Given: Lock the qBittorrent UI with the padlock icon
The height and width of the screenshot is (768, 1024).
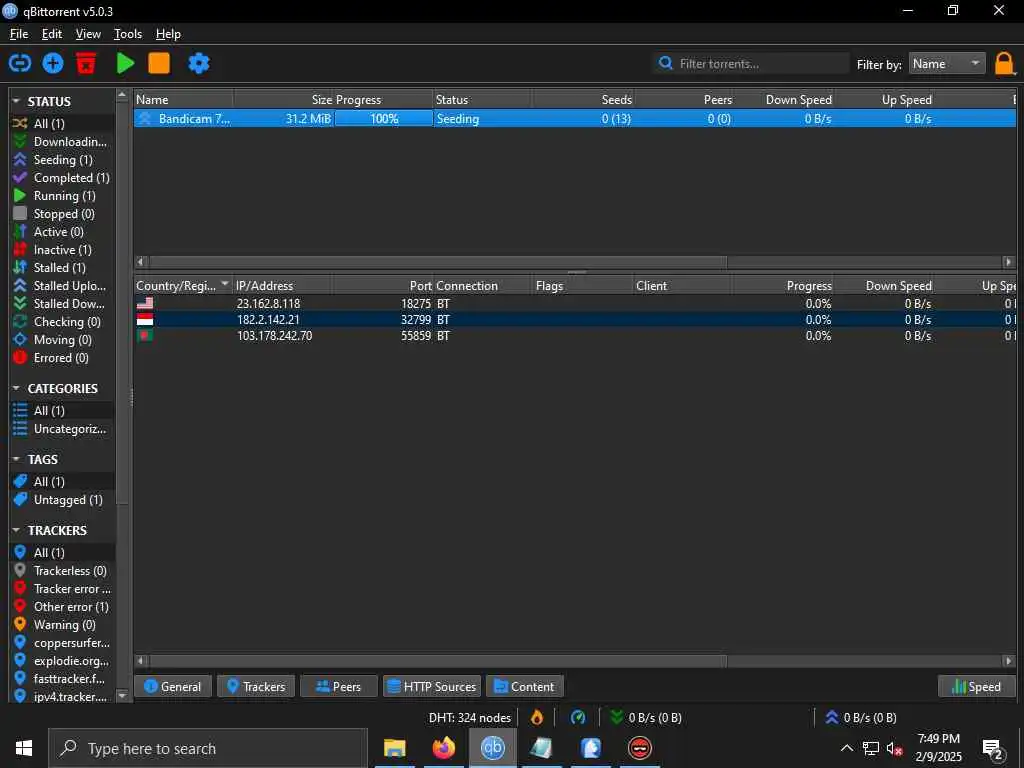Looking at the screenshot, I should coord(1004,64).
